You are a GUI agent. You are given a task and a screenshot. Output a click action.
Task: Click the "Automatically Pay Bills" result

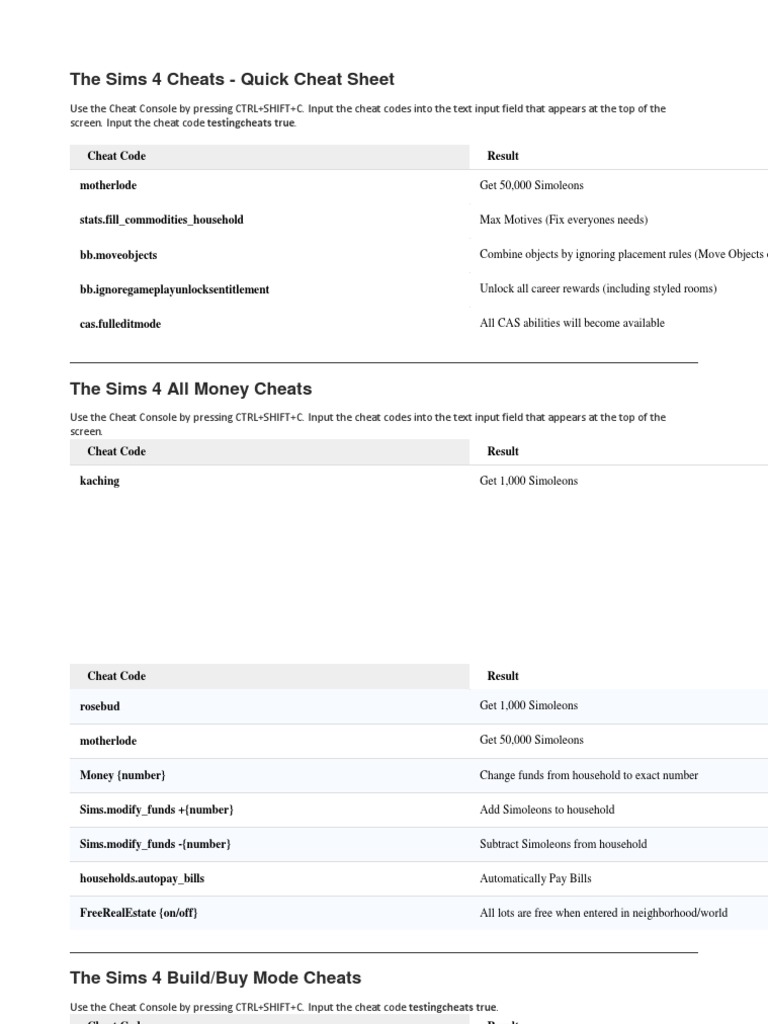535,878
